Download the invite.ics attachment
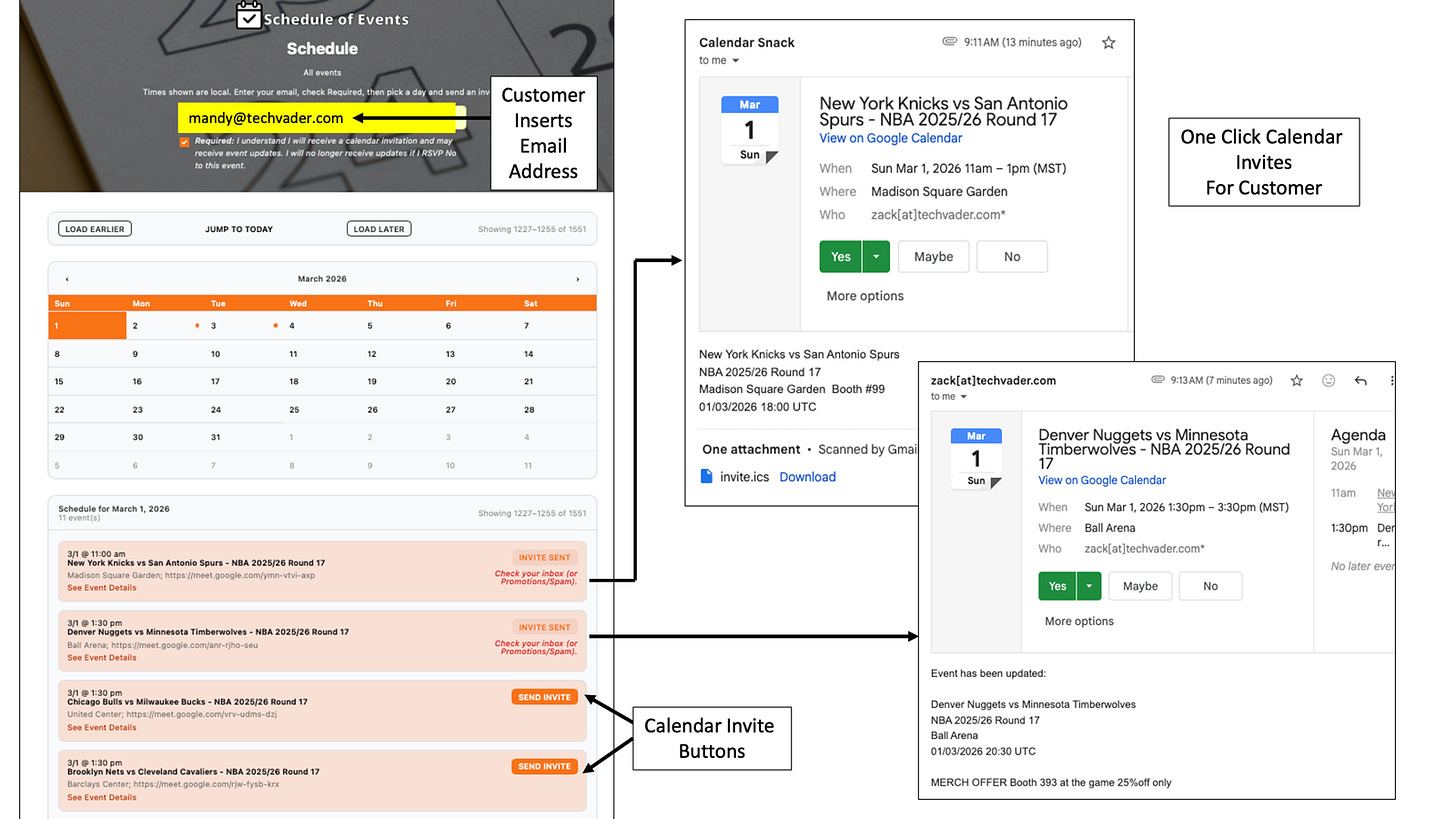 tap(807, 477)
